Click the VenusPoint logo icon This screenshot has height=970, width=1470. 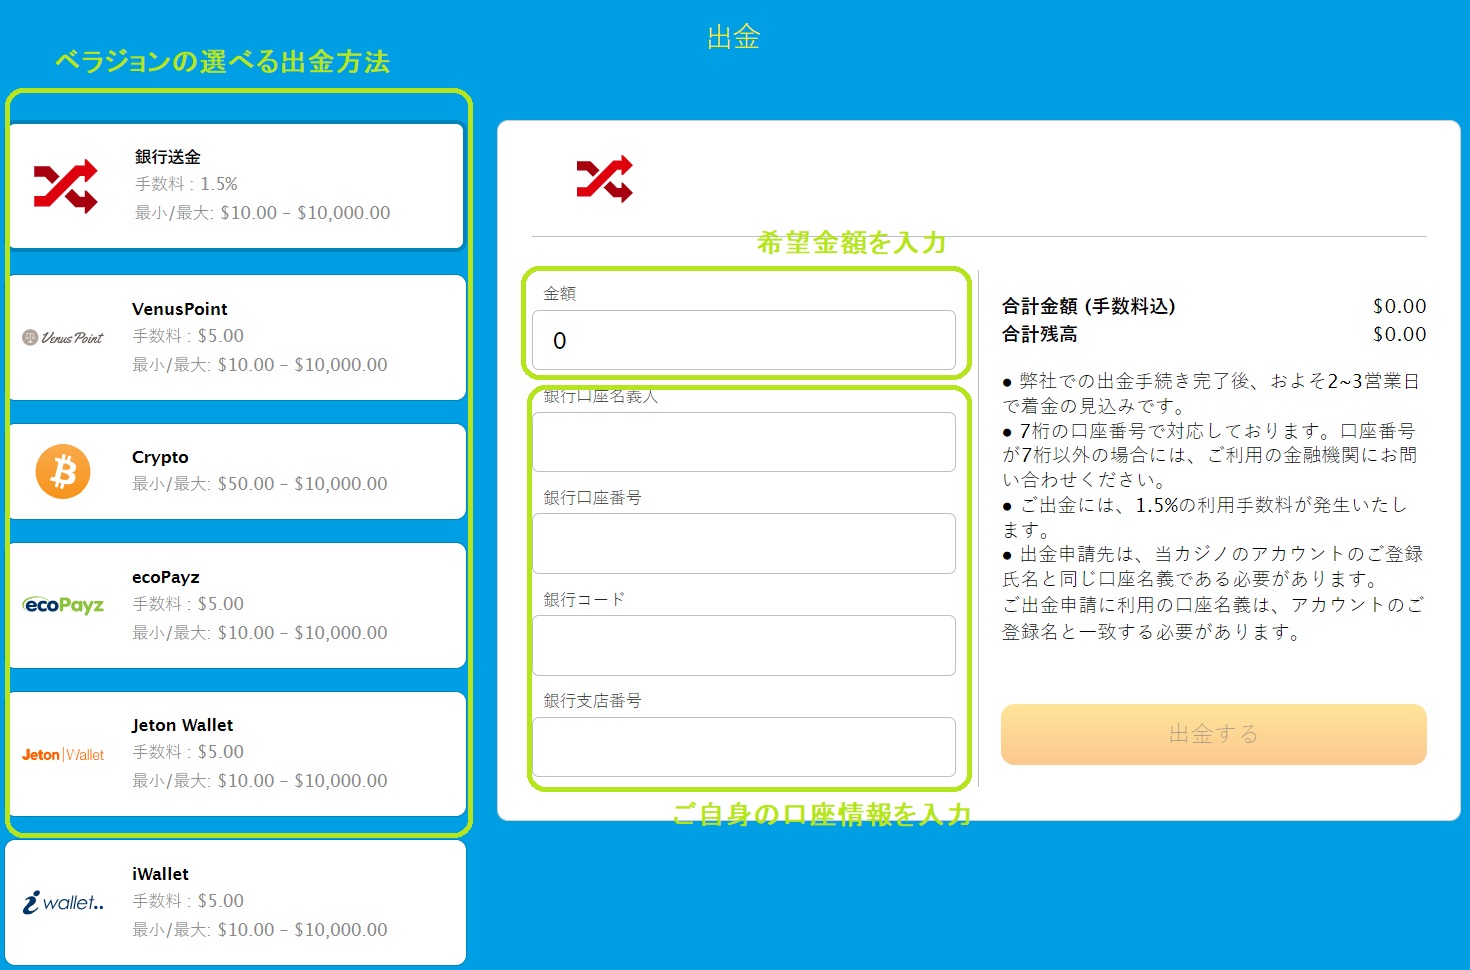[x=63, y=338]
